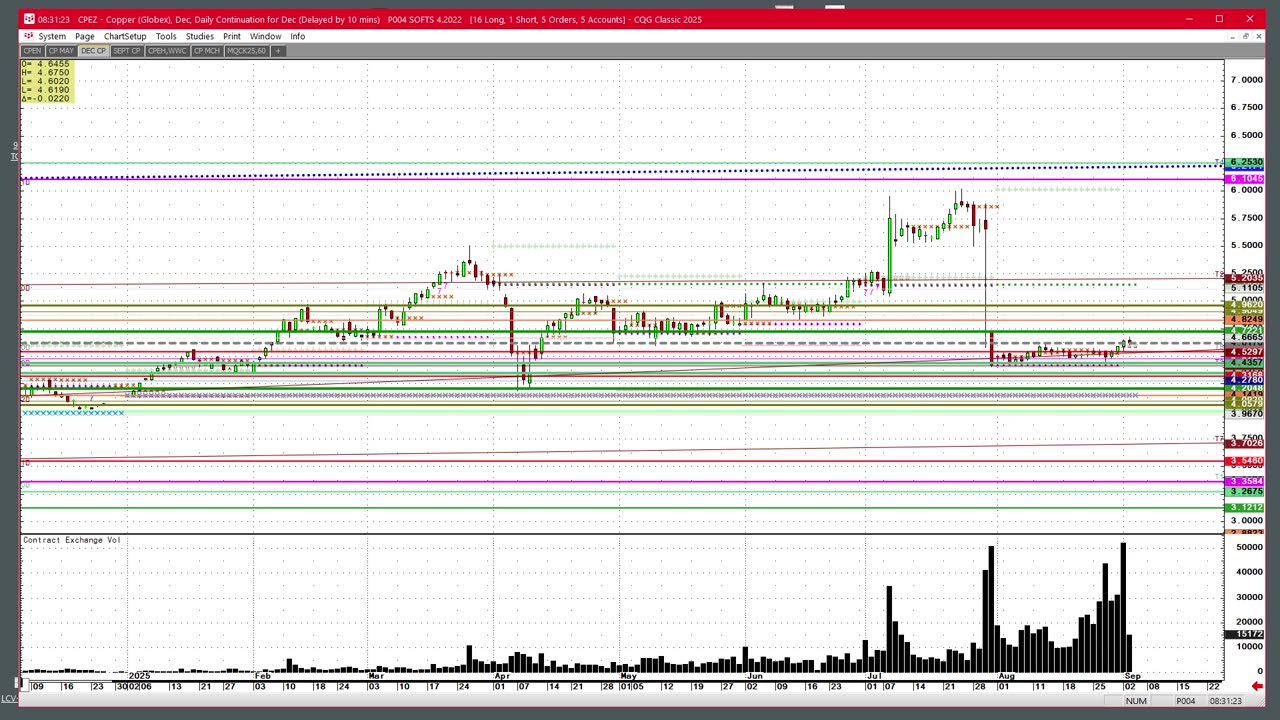Click the CQG icon beside System menu
This screenshot has height=720, width=1280.
tap(29, 36)
